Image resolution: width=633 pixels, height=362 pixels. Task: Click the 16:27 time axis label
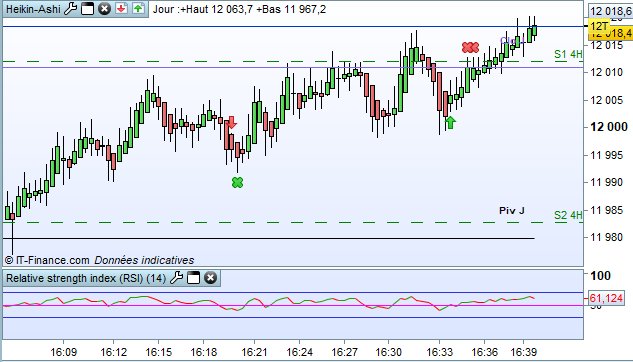pos(344,352)
